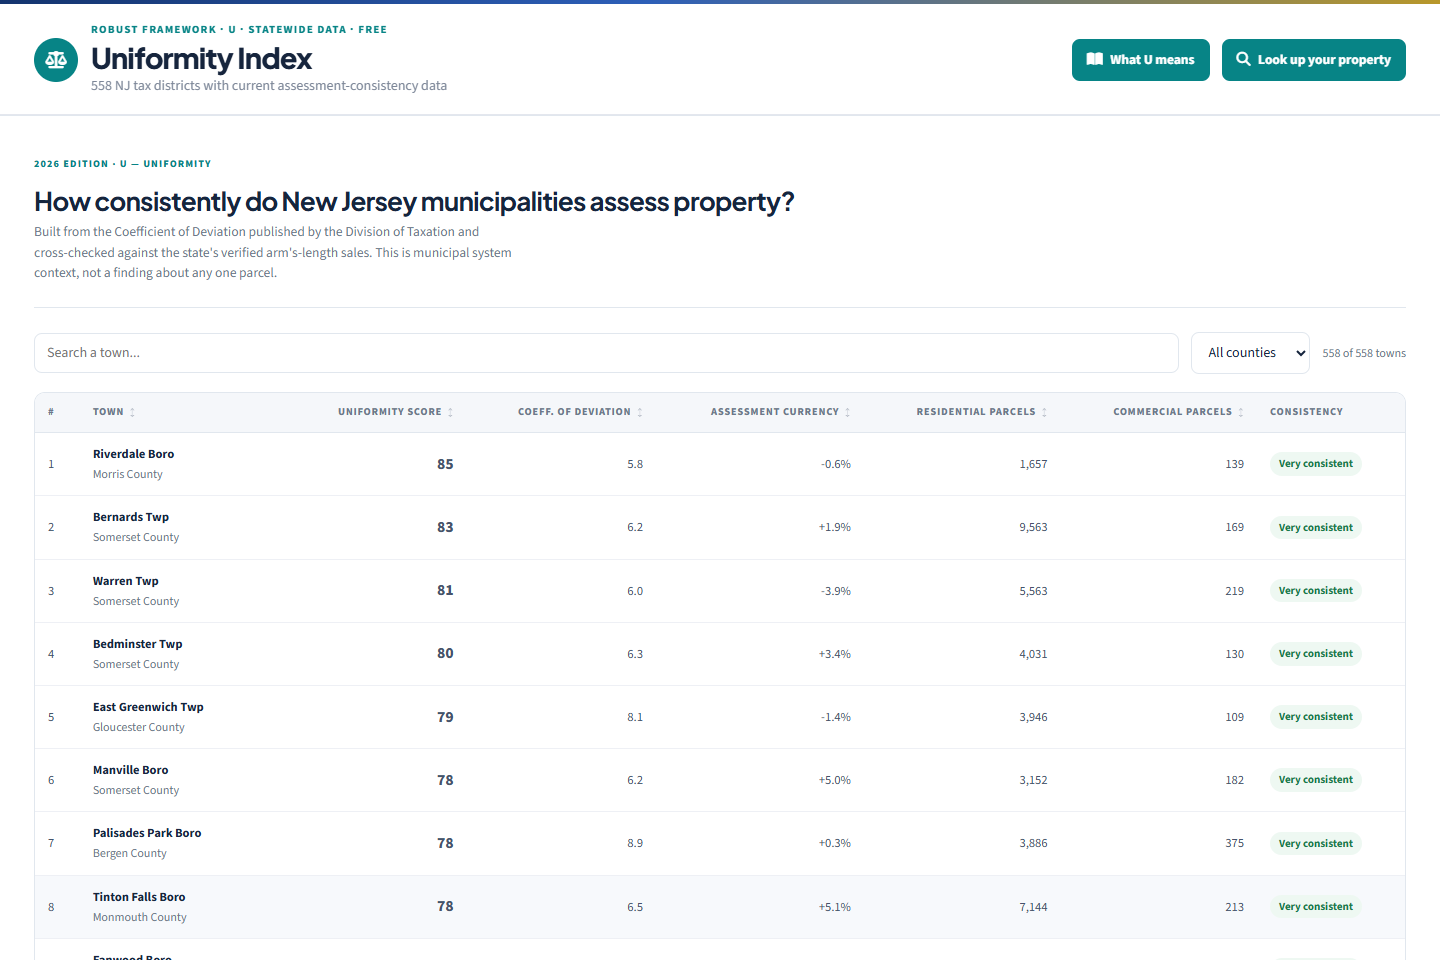Click Look up your property button

(1314, 60)
